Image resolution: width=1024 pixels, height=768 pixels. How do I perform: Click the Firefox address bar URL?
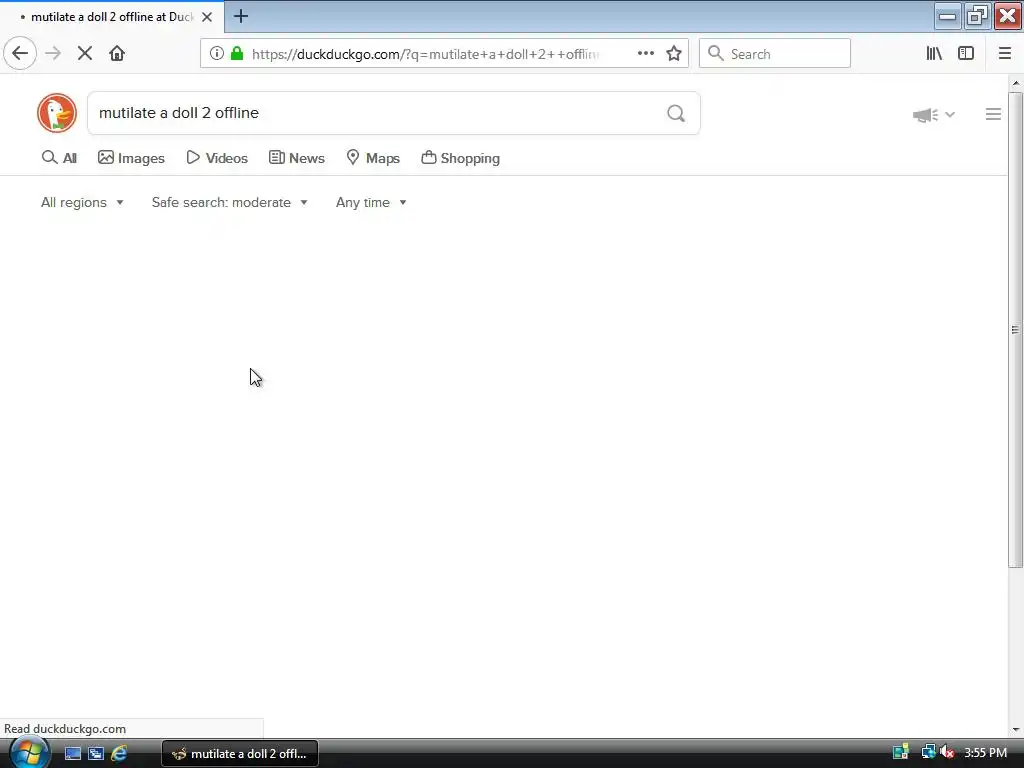coord(426,54)
